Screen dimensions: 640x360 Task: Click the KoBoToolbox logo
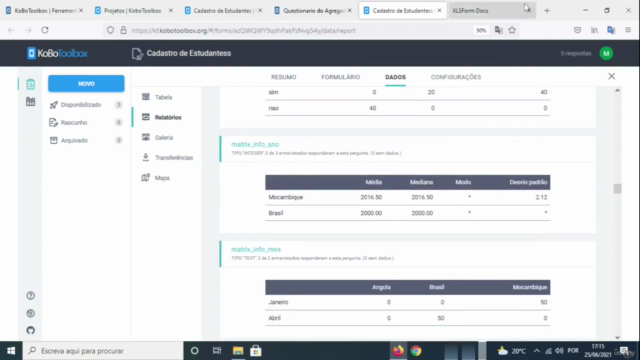58,53
